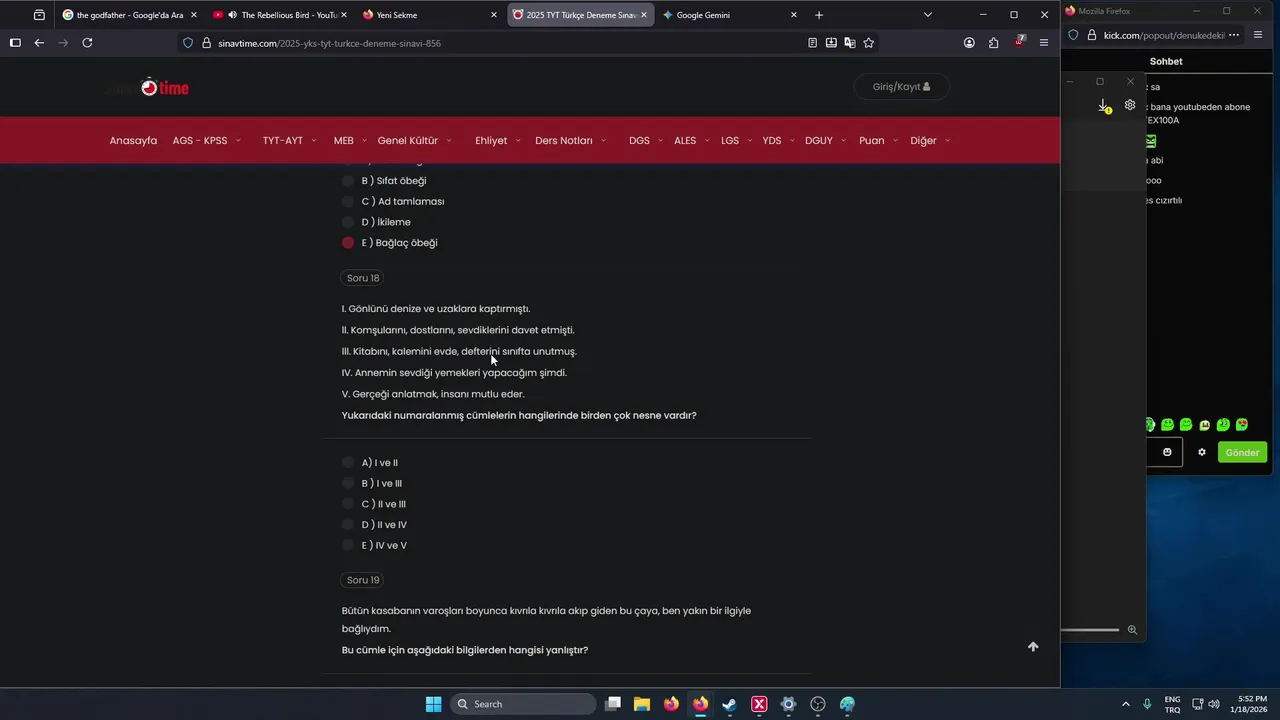Open the Firefox account icon
1280x720 pixels.
click(x=969, y=43)
